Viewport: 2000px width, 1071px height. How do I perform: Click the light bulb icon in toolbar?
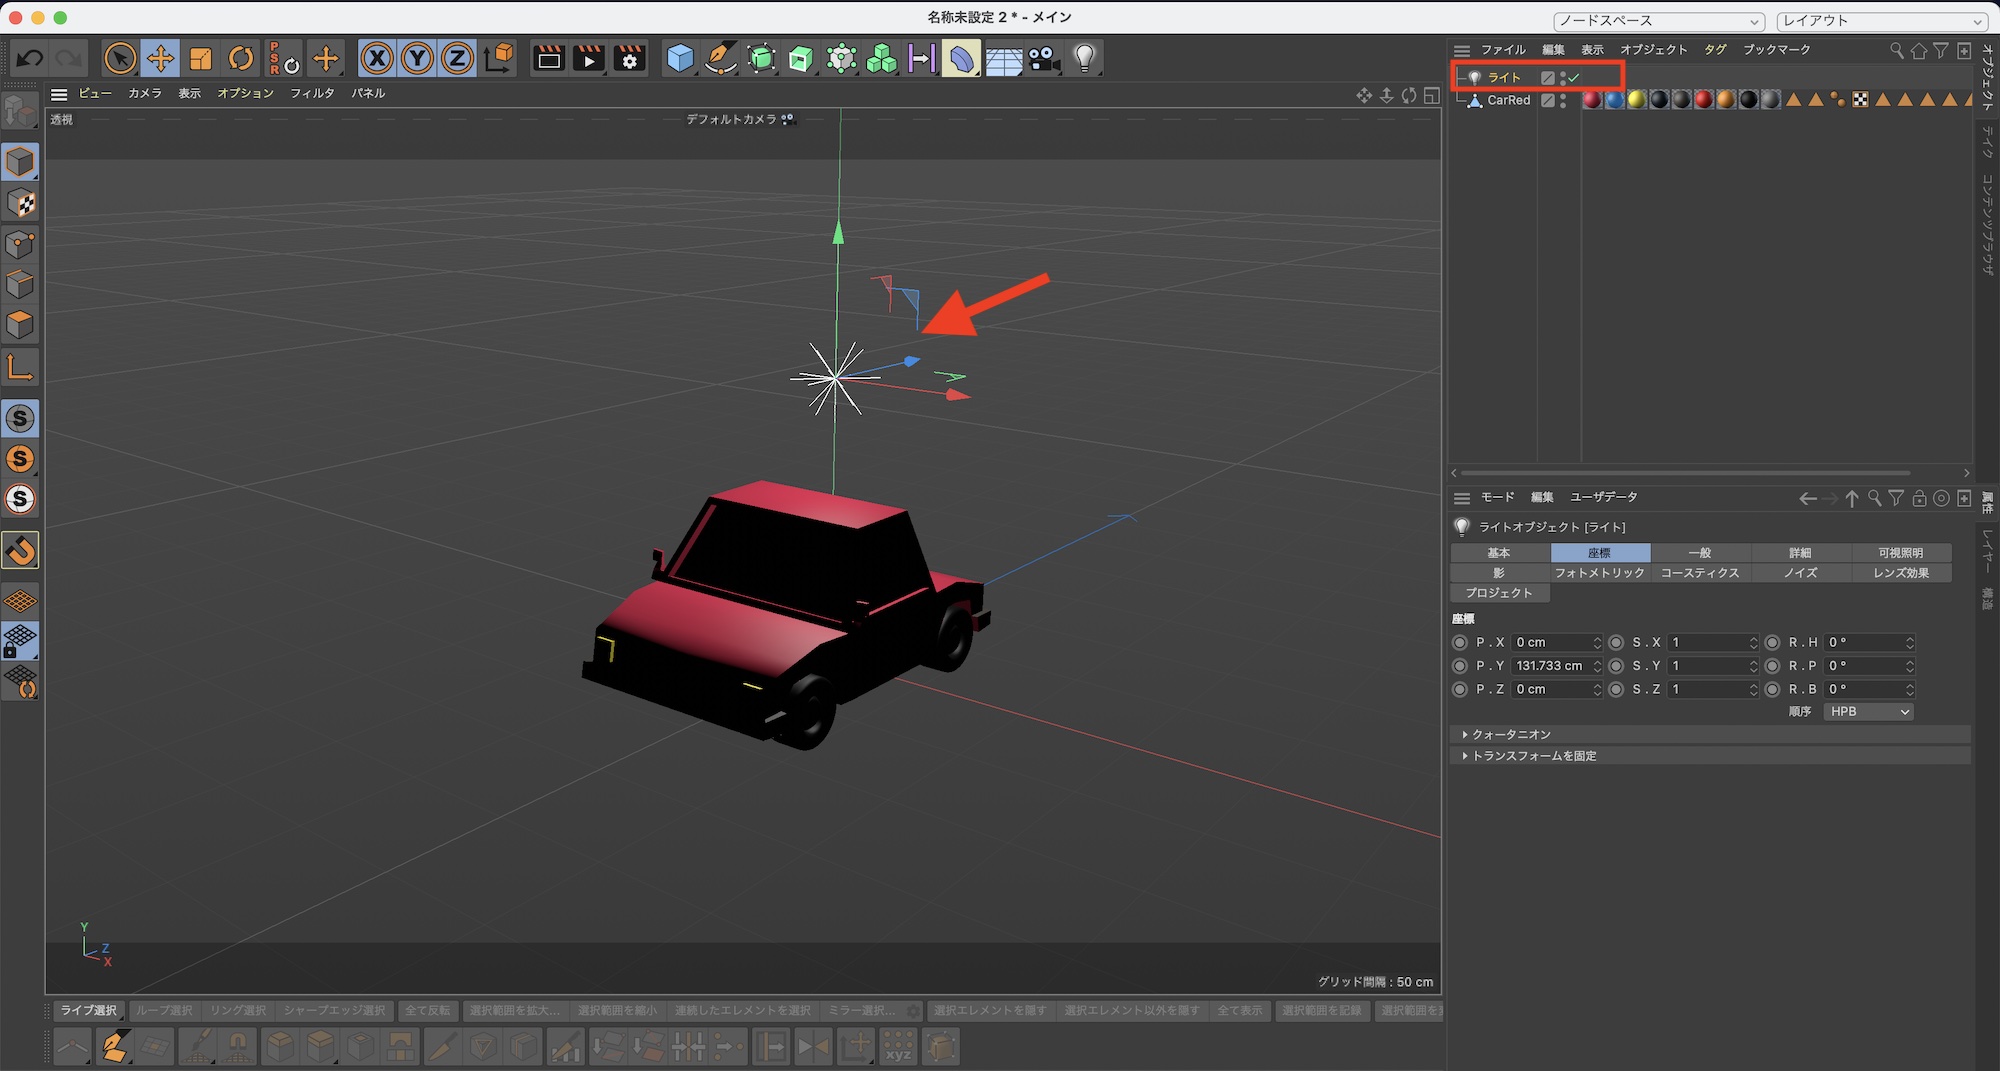[1085, 59]
